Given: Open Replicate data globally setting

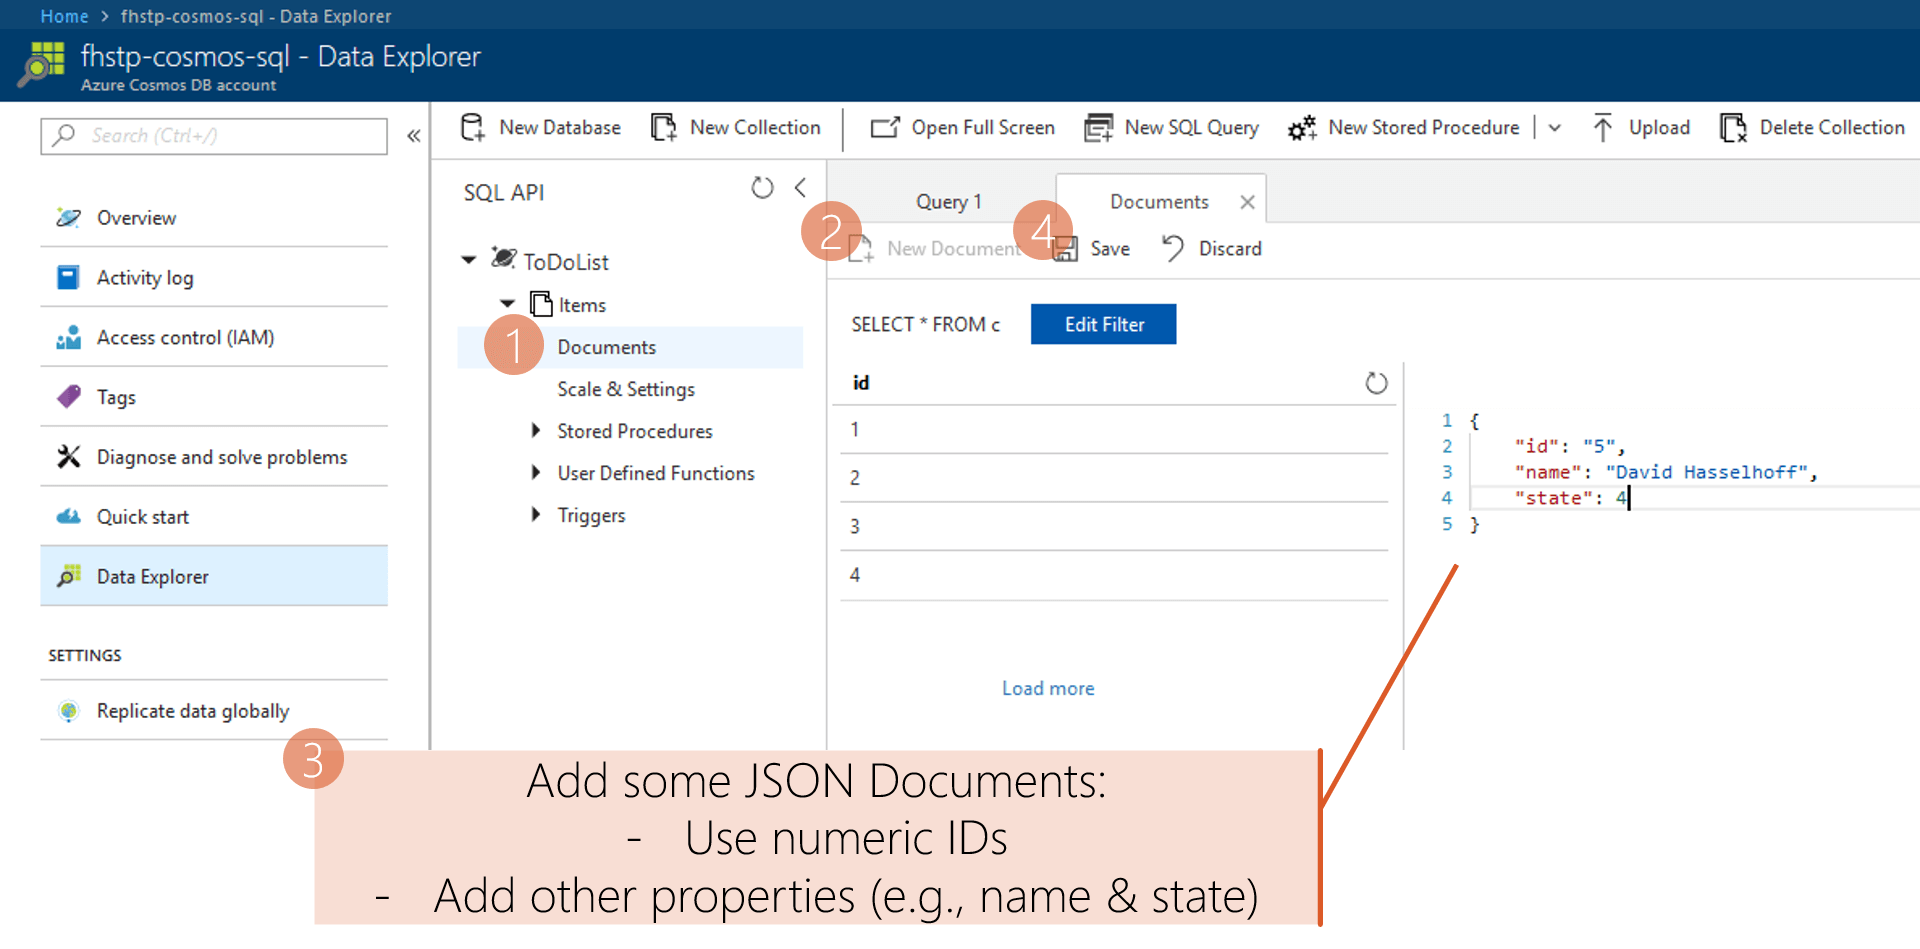Looking at the screenshot, I should click(214, 711).
